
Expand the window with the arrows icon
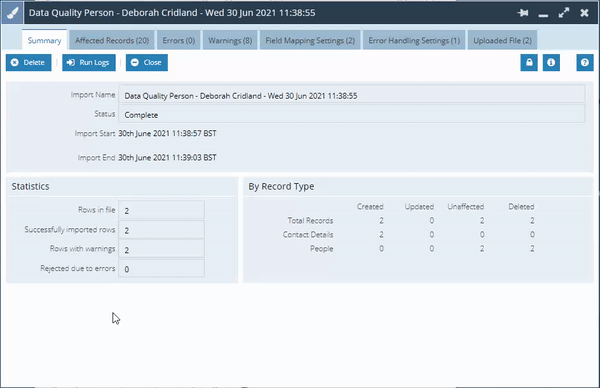(564, 13)
